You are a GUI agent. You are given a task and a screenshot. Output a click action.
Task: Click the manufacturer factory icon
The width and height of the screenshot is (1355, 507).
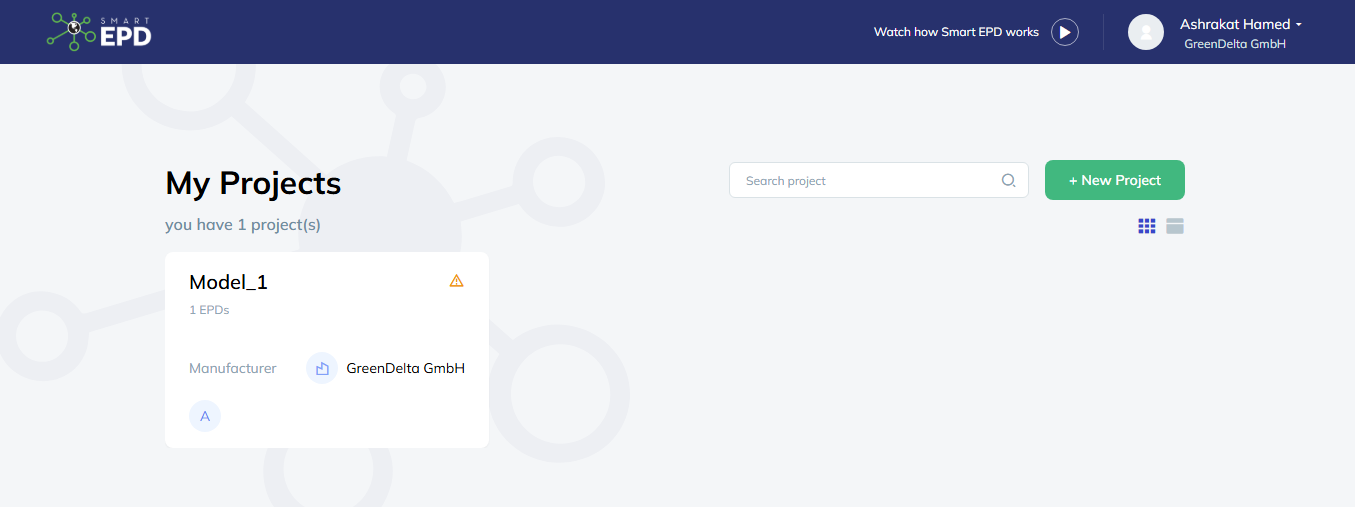click(322, 368)
